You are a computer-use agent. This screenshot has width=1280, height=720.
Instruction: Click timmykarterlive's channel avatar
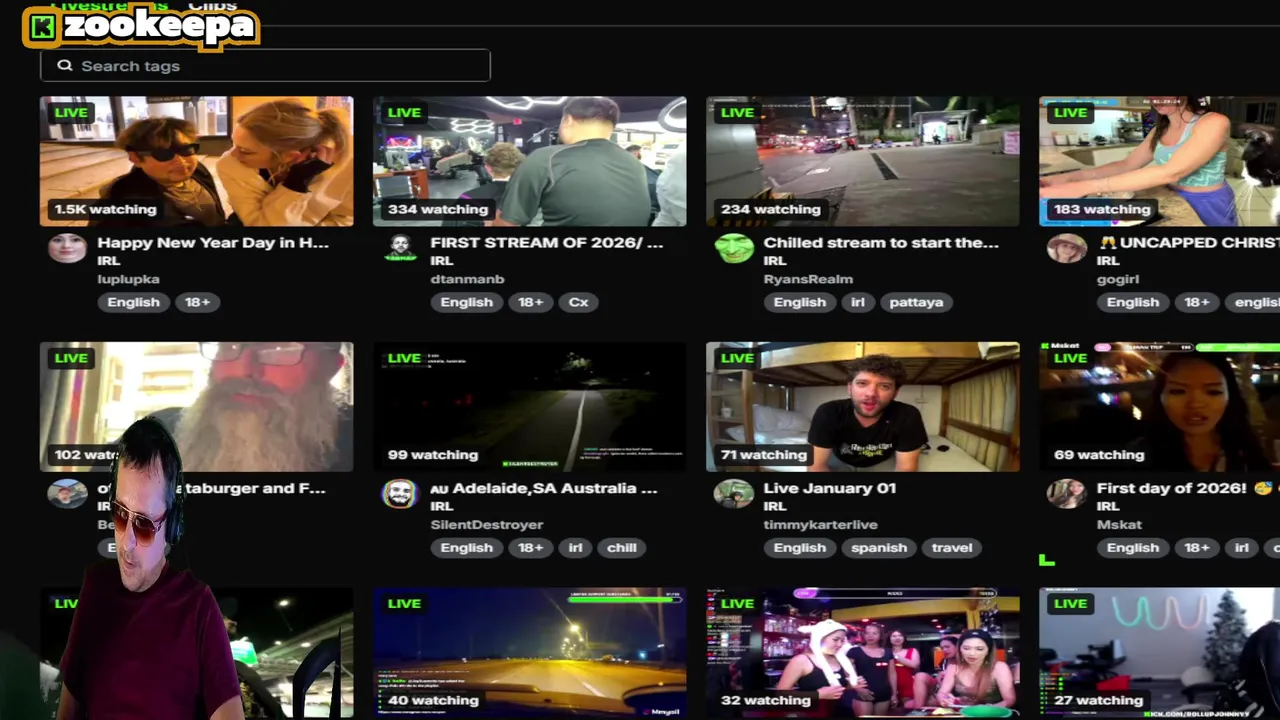point(733,493)
